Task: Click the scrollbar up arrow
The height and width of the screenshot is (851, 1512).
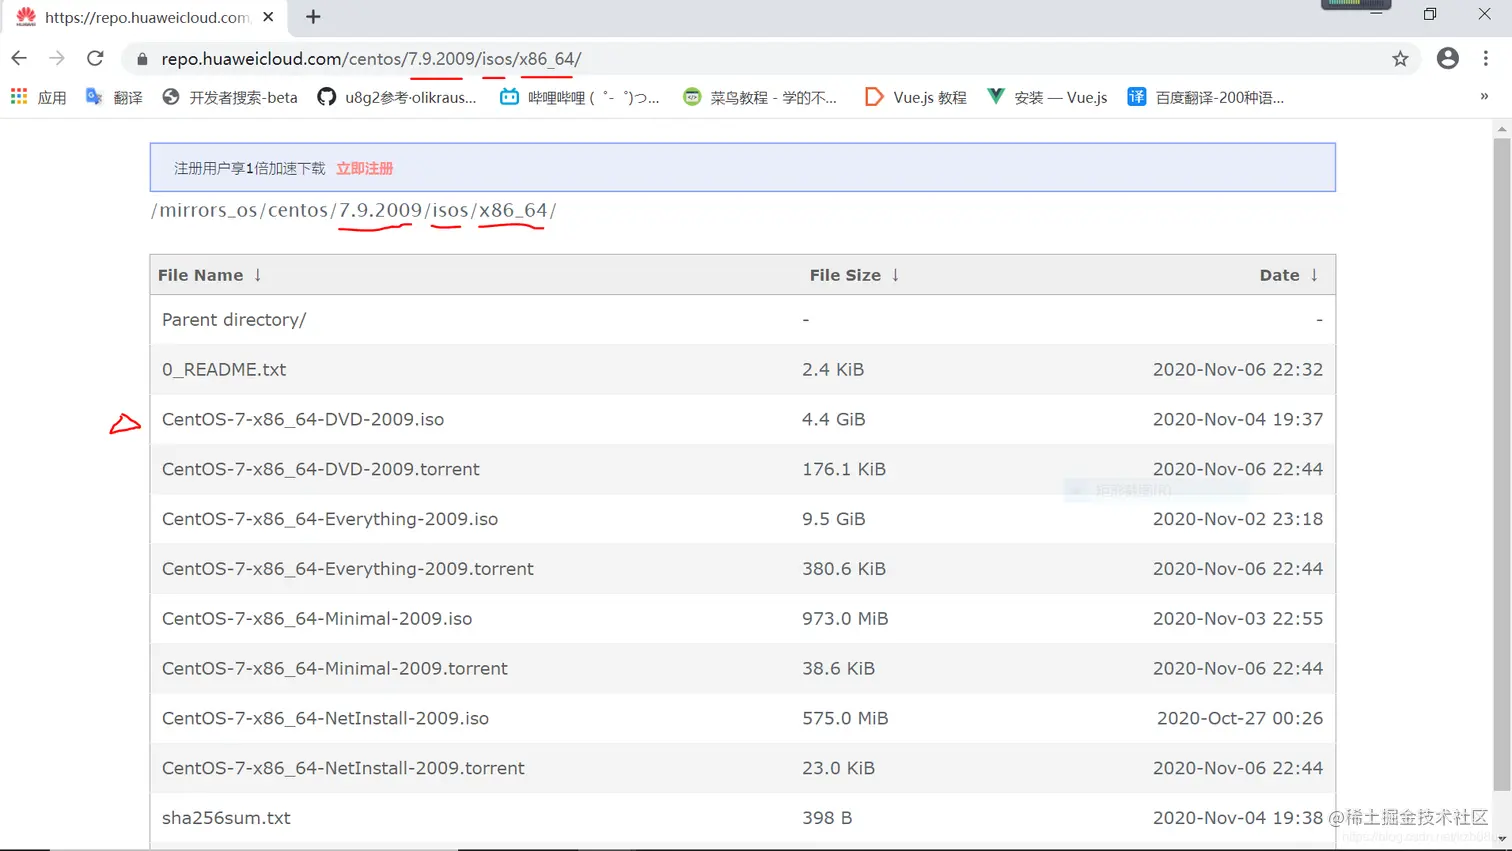Action: [1502, 129]
